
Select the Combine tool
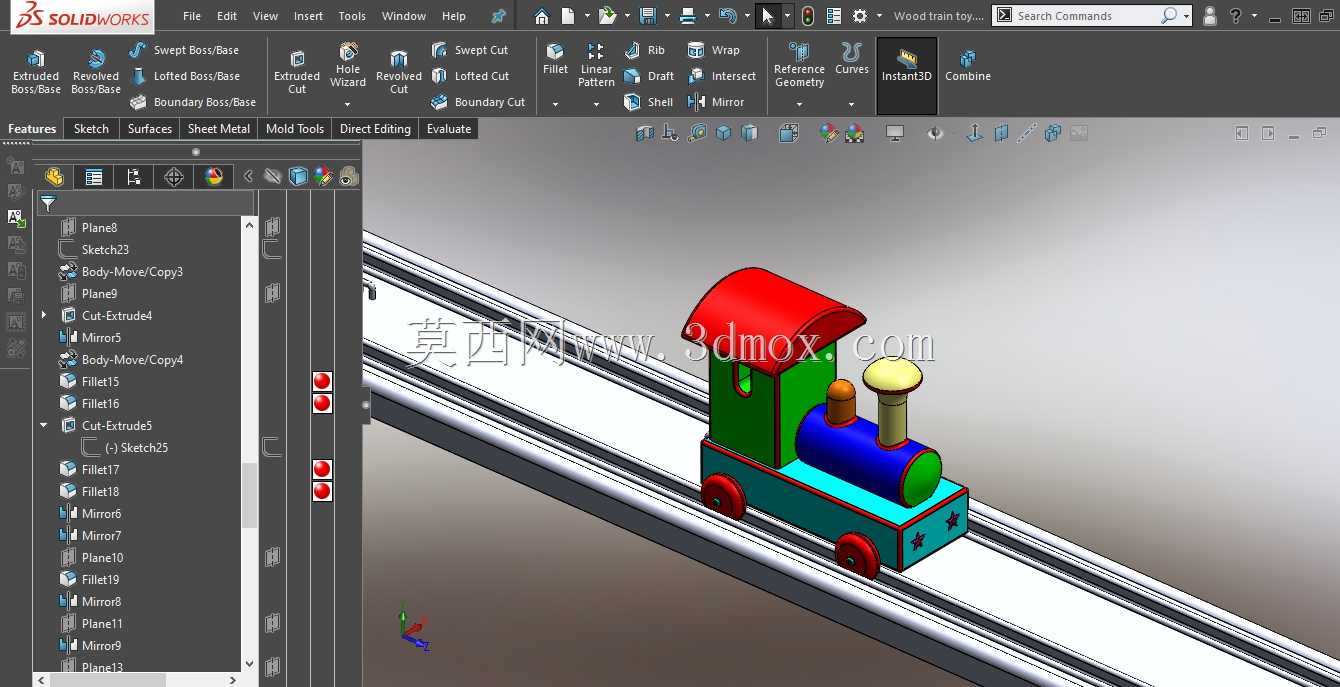click(968, 65)
